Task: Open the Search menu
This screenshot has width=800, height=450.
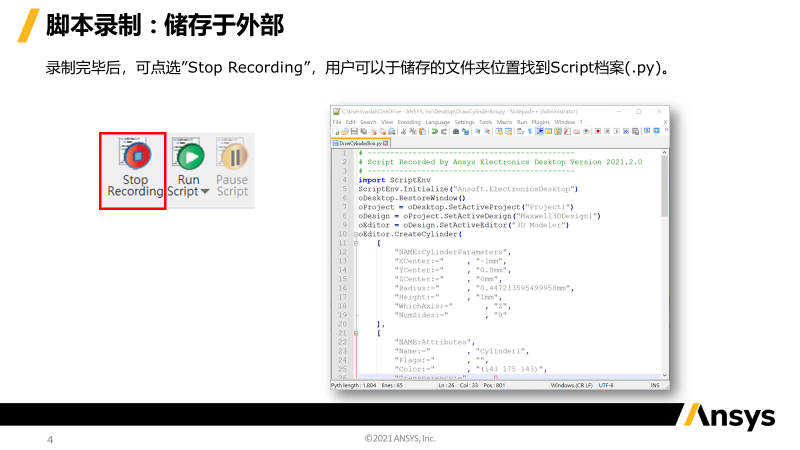Action: pyautogui.click(x=368, y=122)
